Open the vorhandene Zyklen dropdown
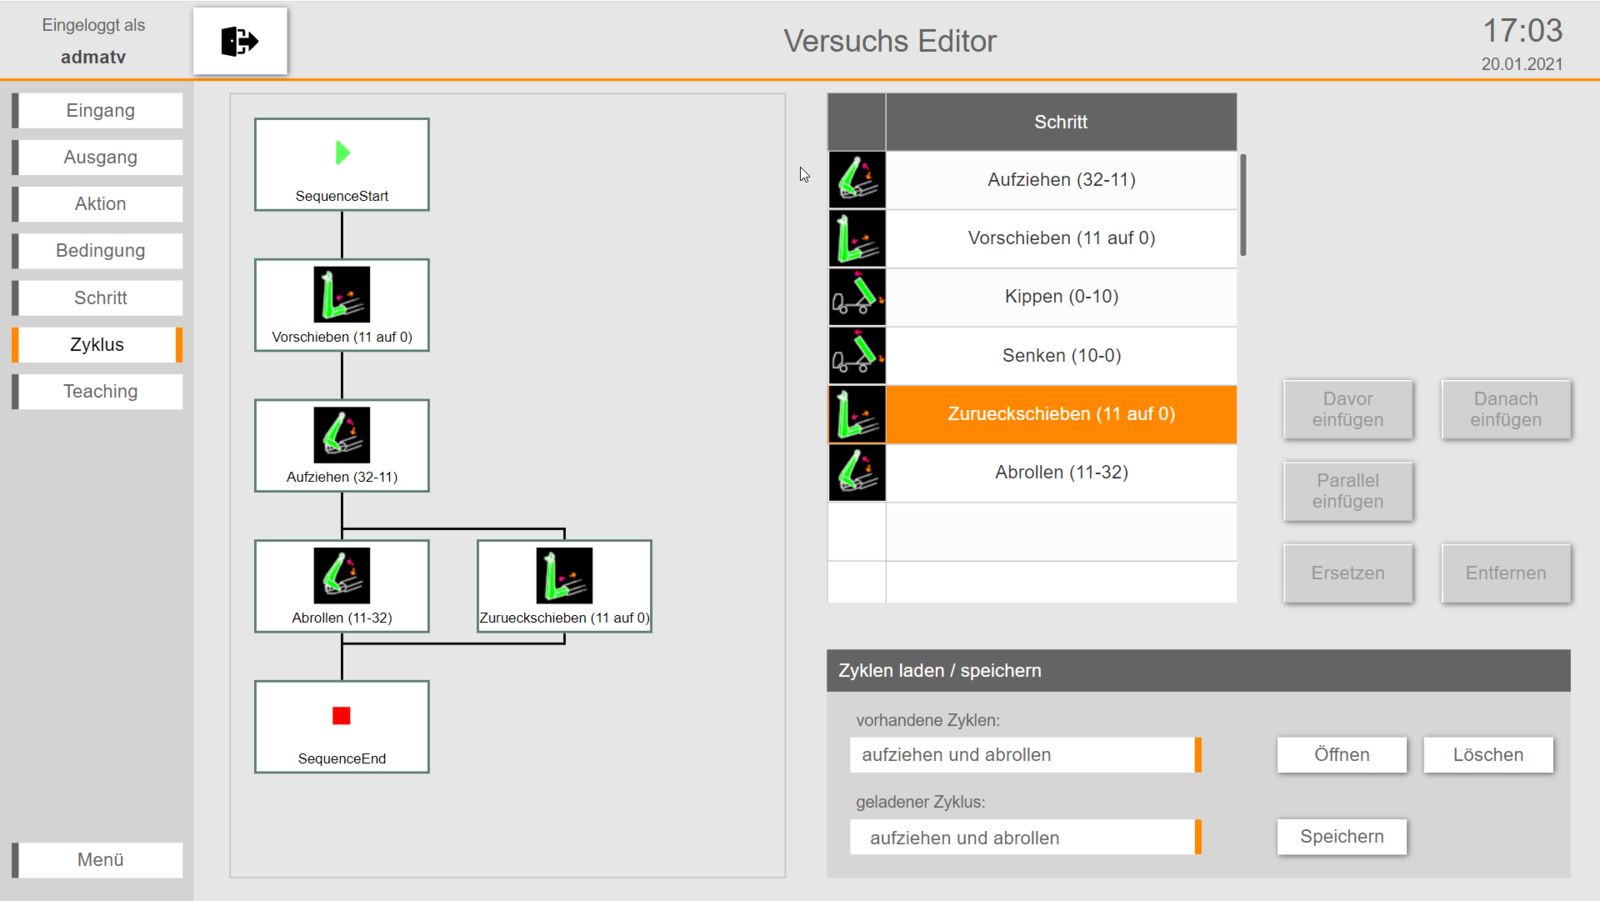1600x901 pixels. coord(1025,755)
